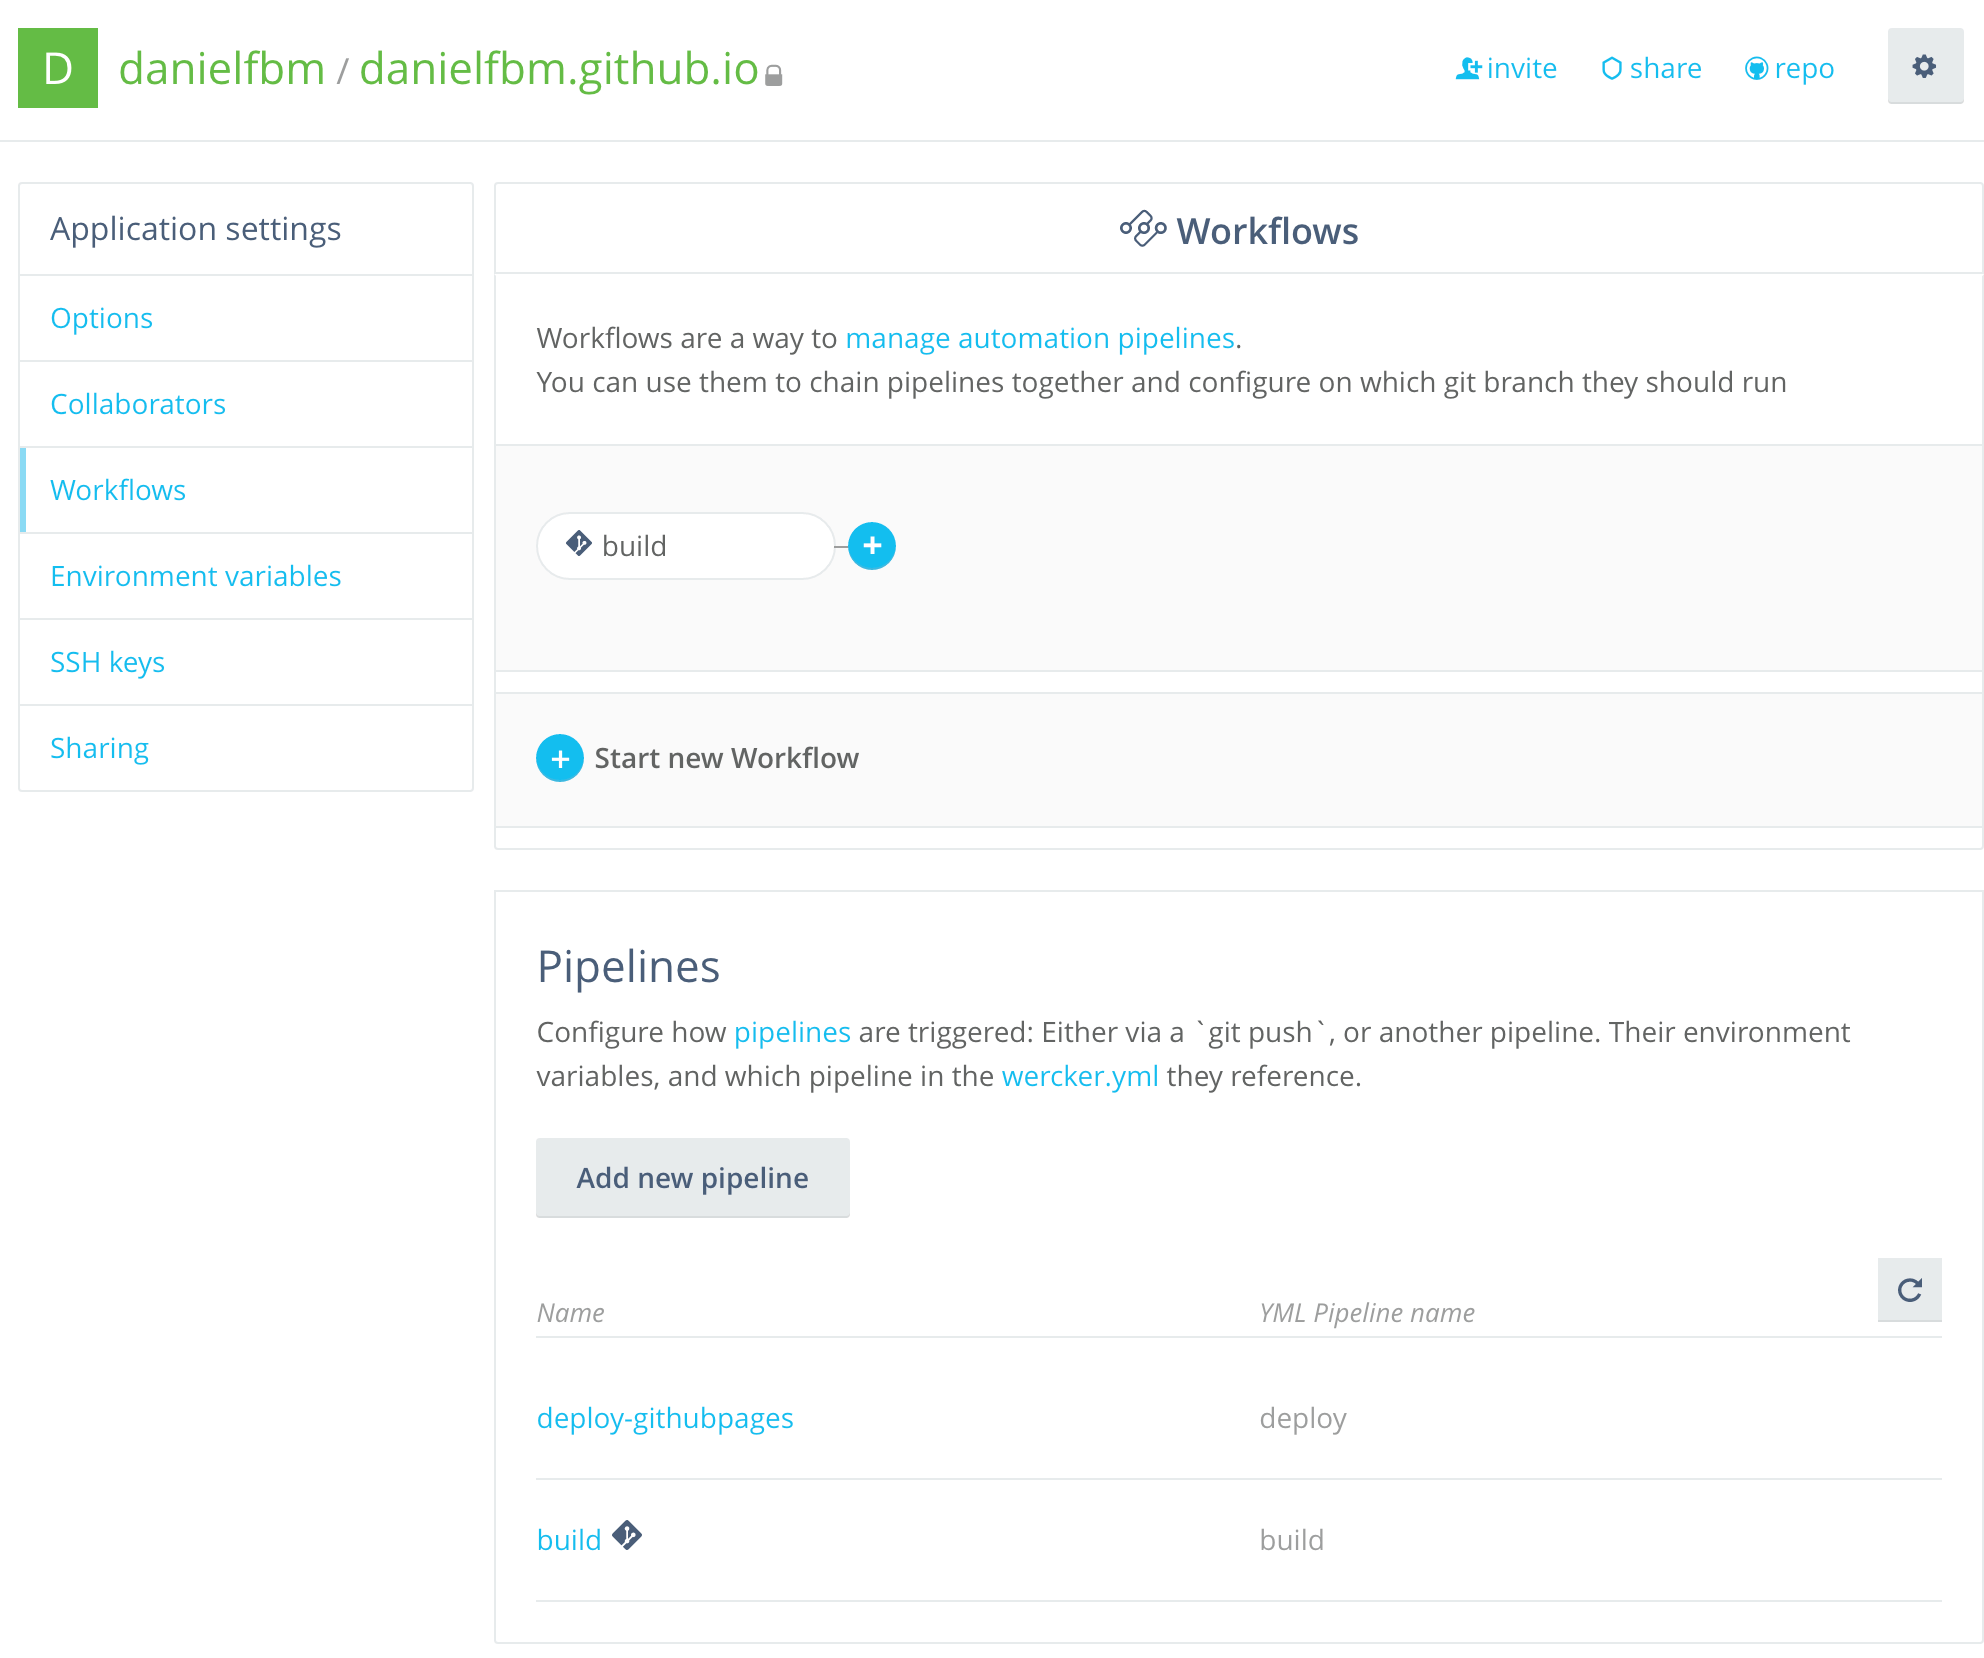Viewport: 1984px width, 1658px height.
Task: Open the wercker.yml link
Action: coord(1080,1076)
